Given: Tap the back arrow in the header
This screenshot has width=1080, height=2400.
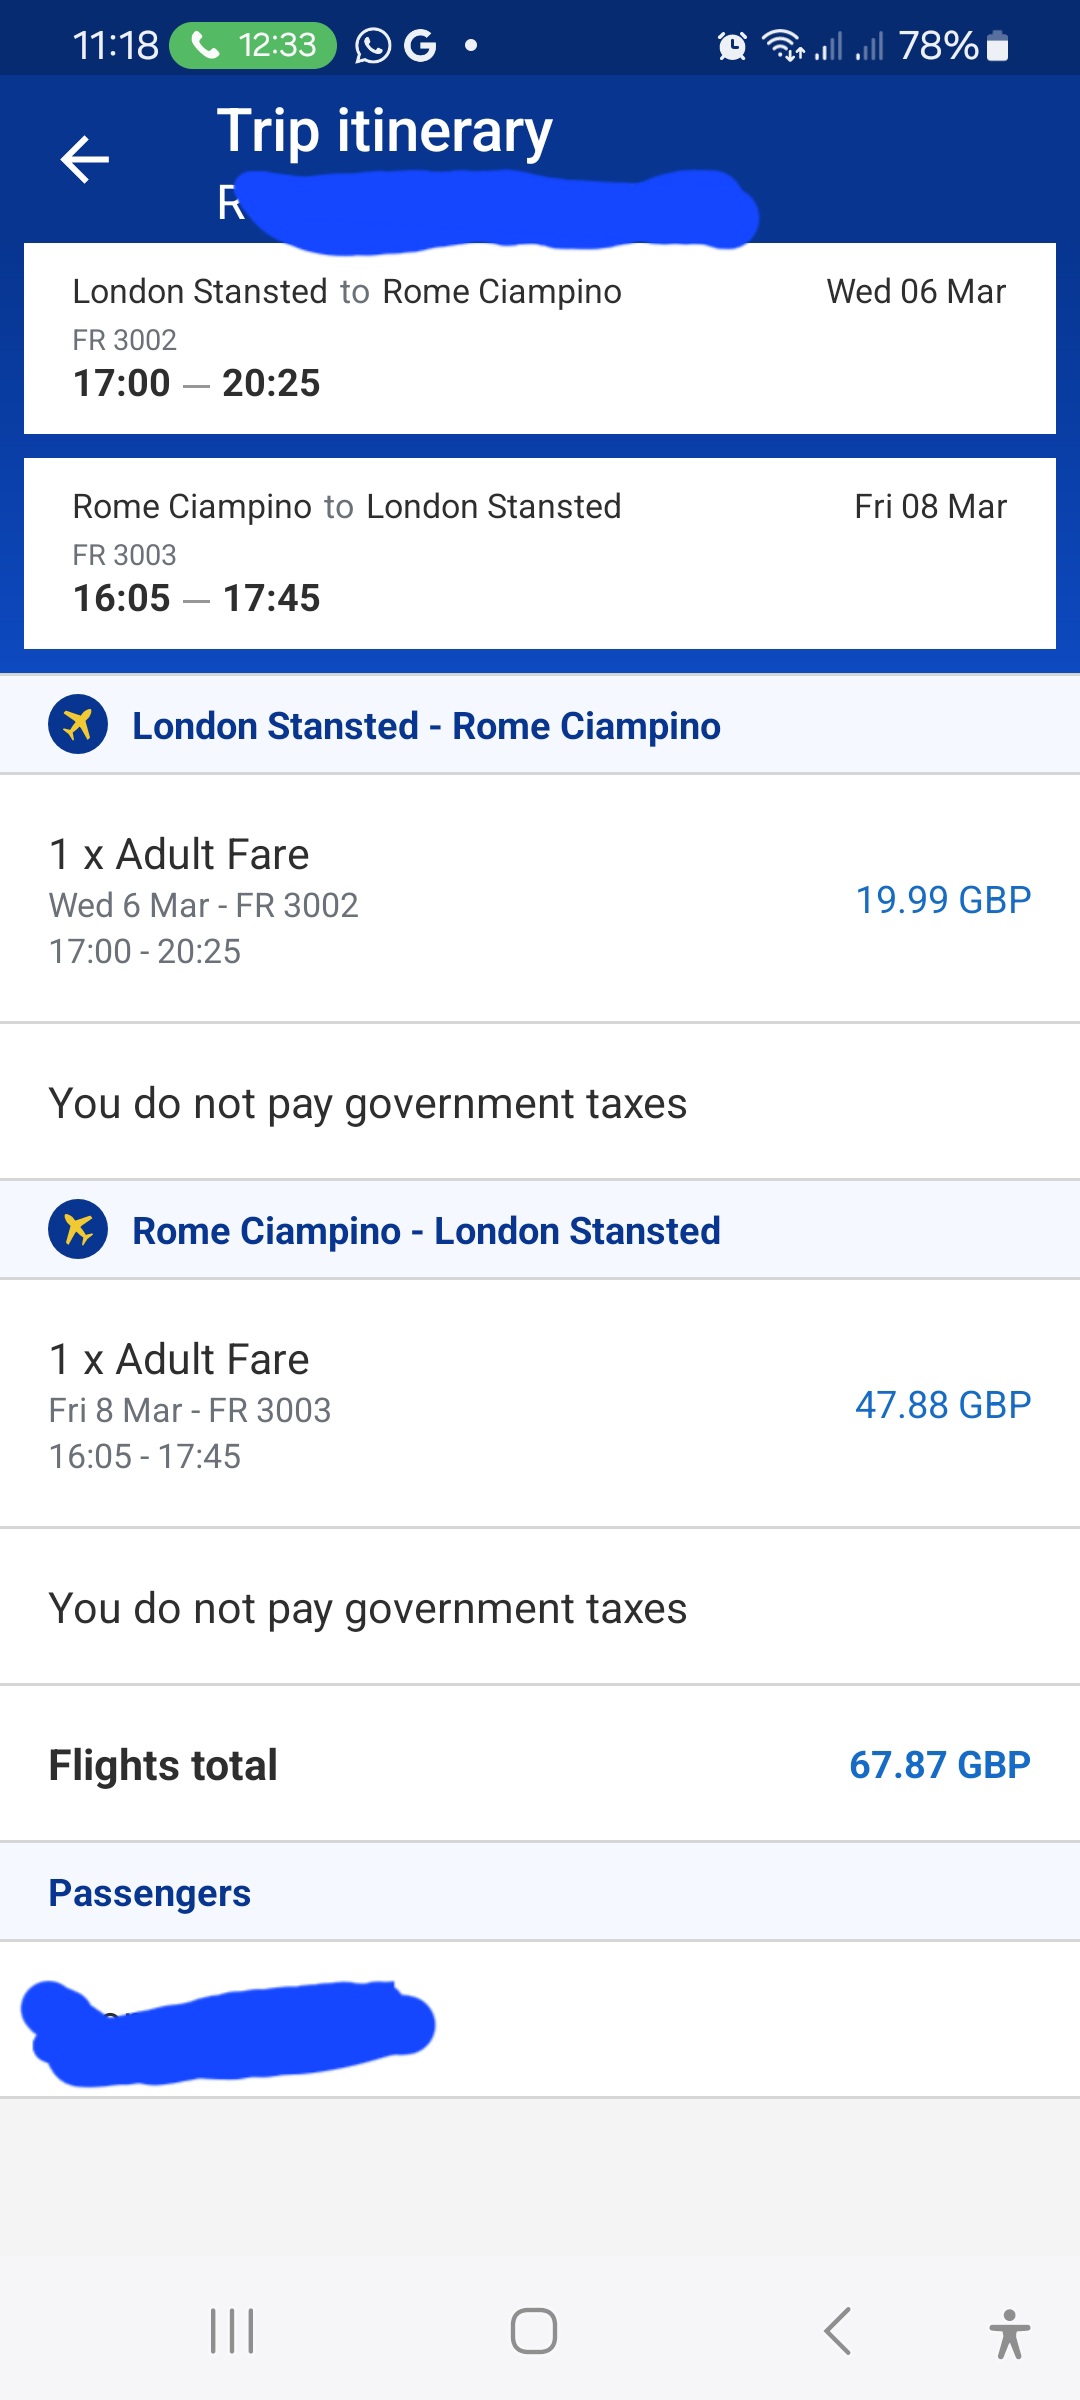Looking at the screenshot, I should [x=85, y=160].
